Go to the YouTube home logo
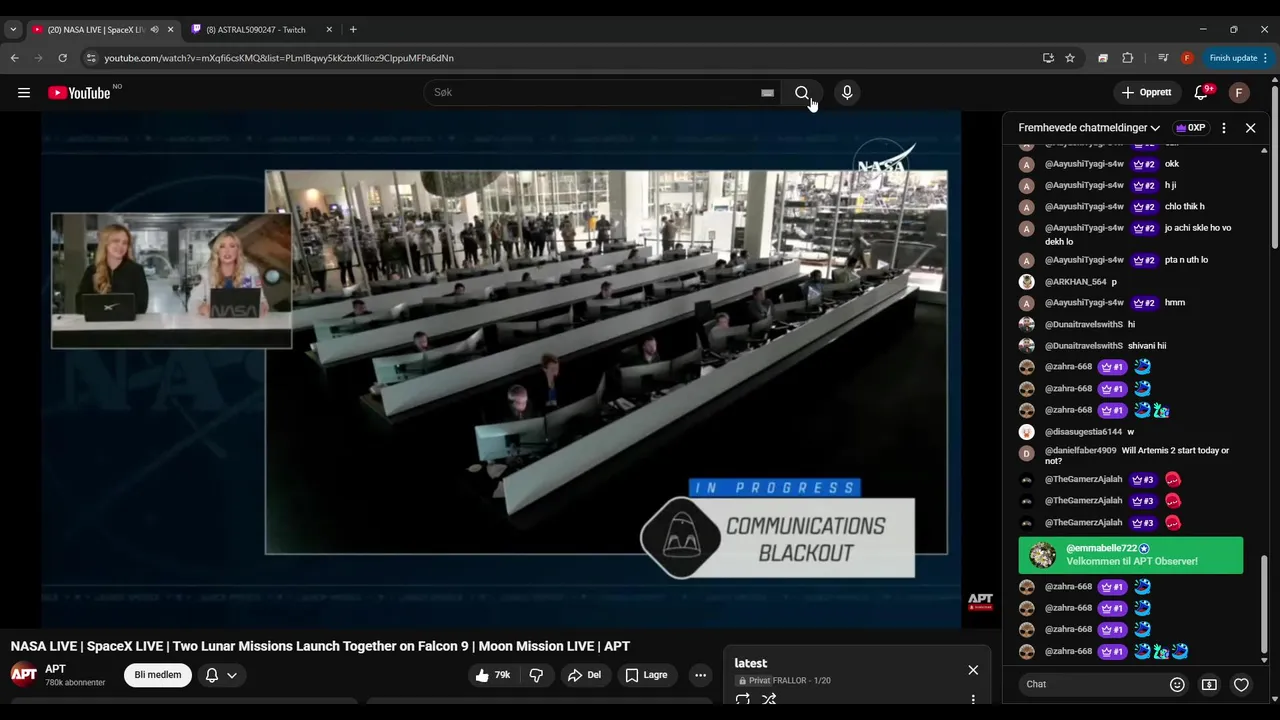Viewport: 1280px width, 720px height. click(x=80, y=93)
